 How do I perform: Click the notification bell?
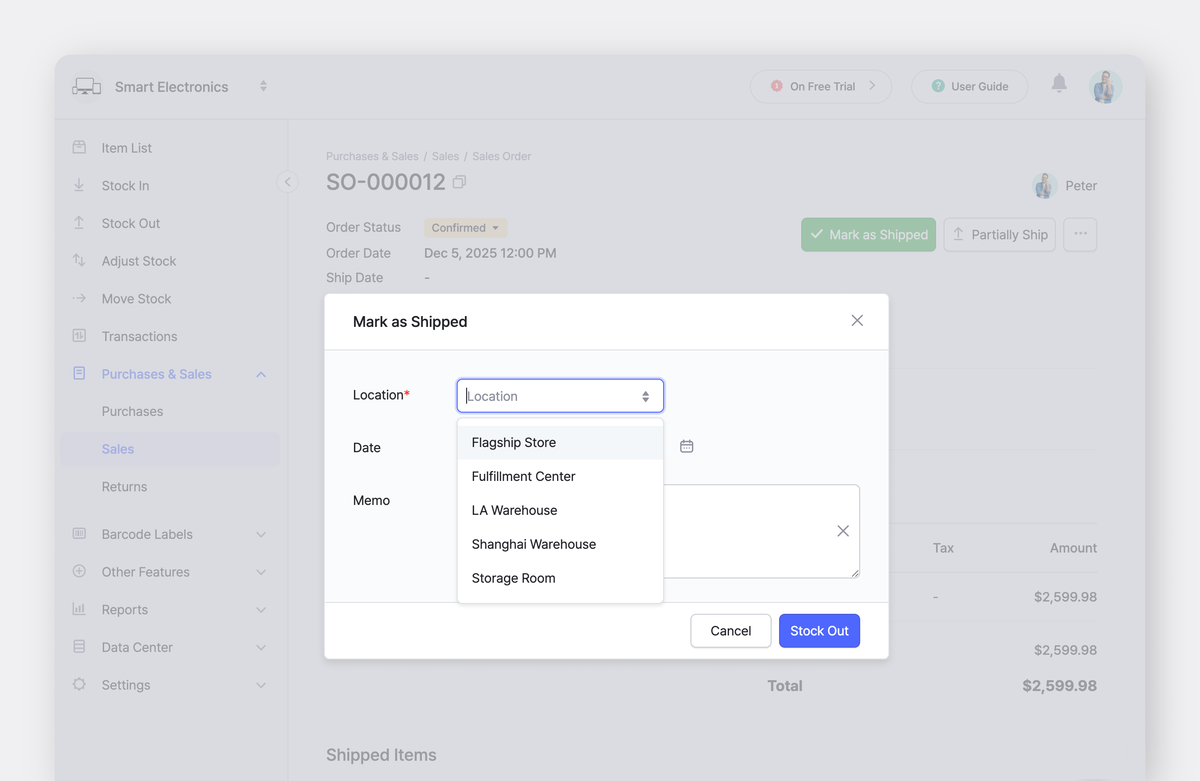pos(1060,86)
